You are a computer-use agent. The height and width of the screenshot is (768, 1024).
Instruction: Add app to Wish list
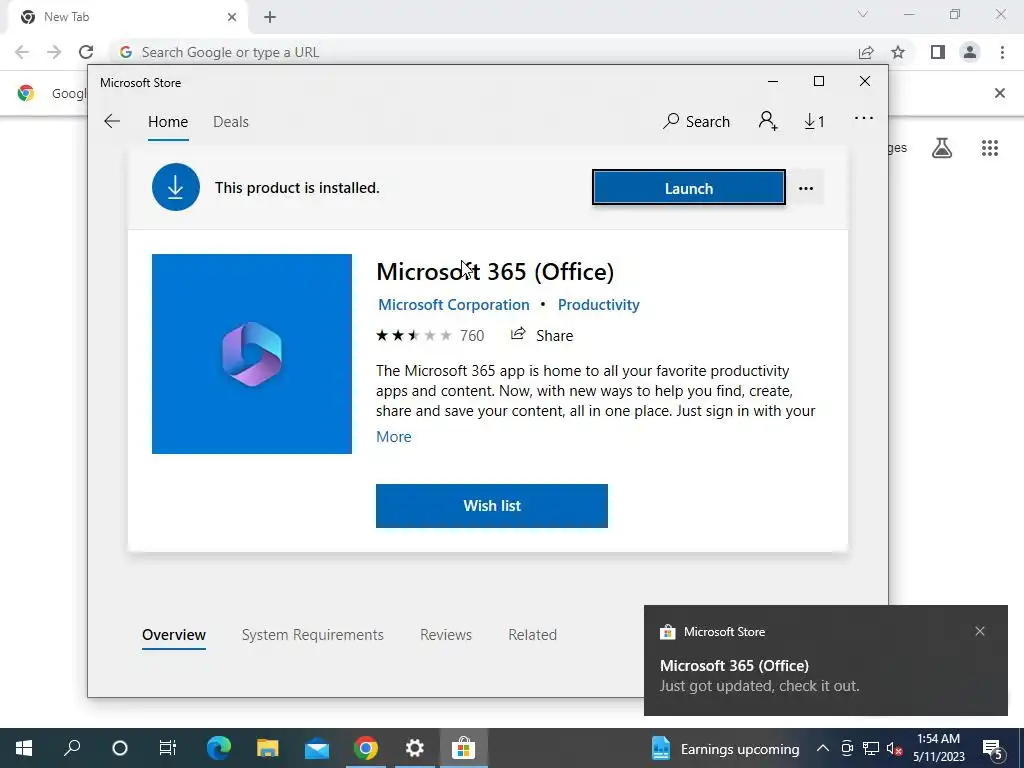pos(492,505)
